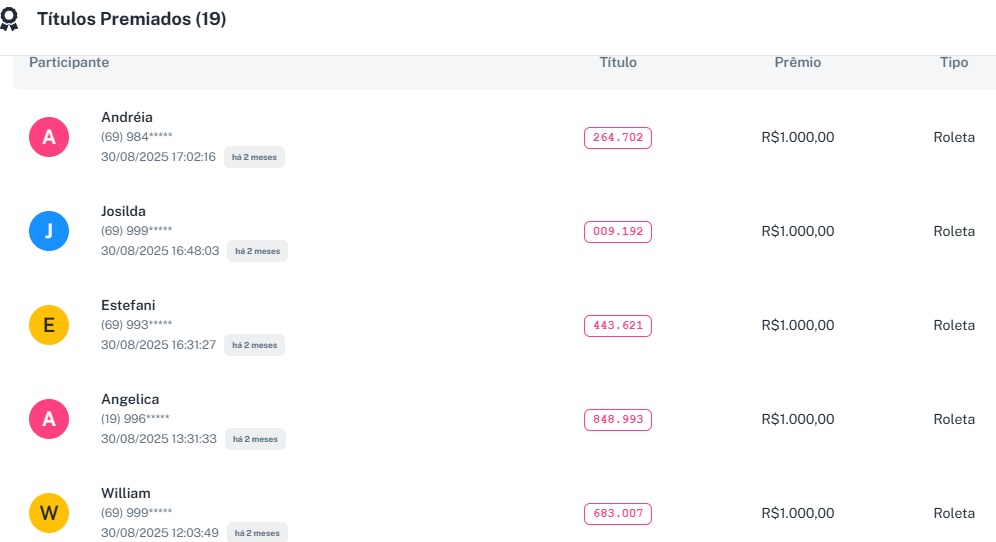Viewport: 996px width, 542px height.
Task: Click the Prêmio column header
Action: (x=798, y=62)
